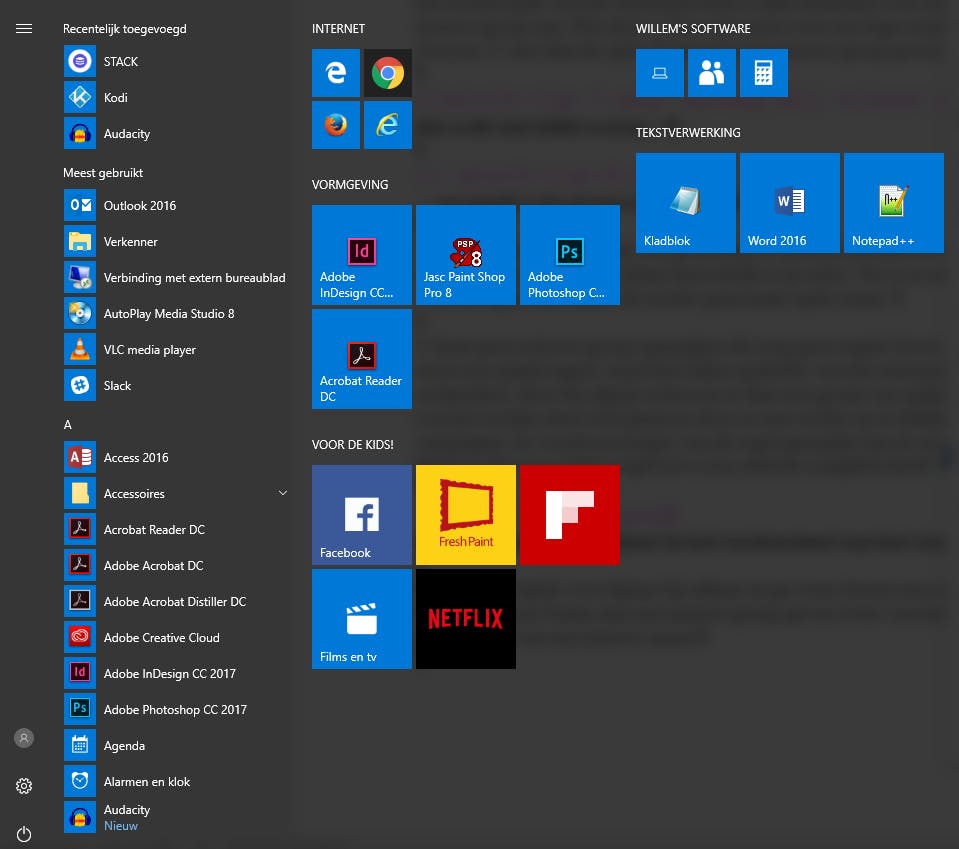
Task: Start Adobe Photoshop CC from the Vormgeving tiles
Action: pos(569,254)
